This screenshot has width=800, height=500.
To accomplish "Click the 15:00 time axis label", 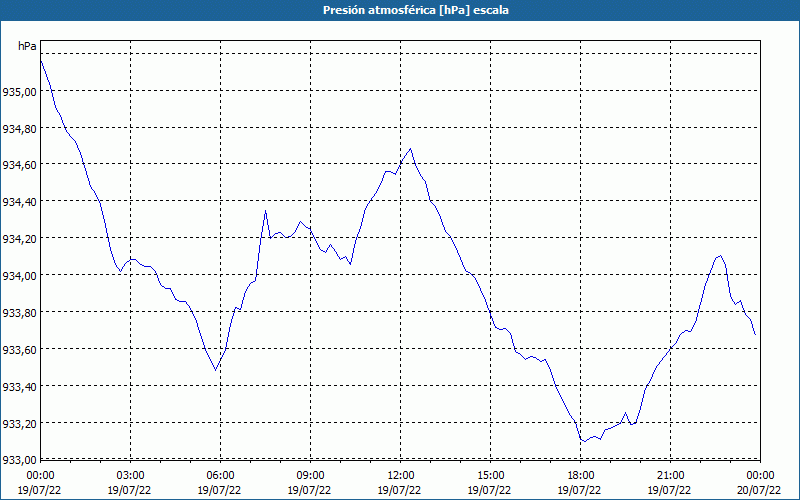I will (490, 476).
